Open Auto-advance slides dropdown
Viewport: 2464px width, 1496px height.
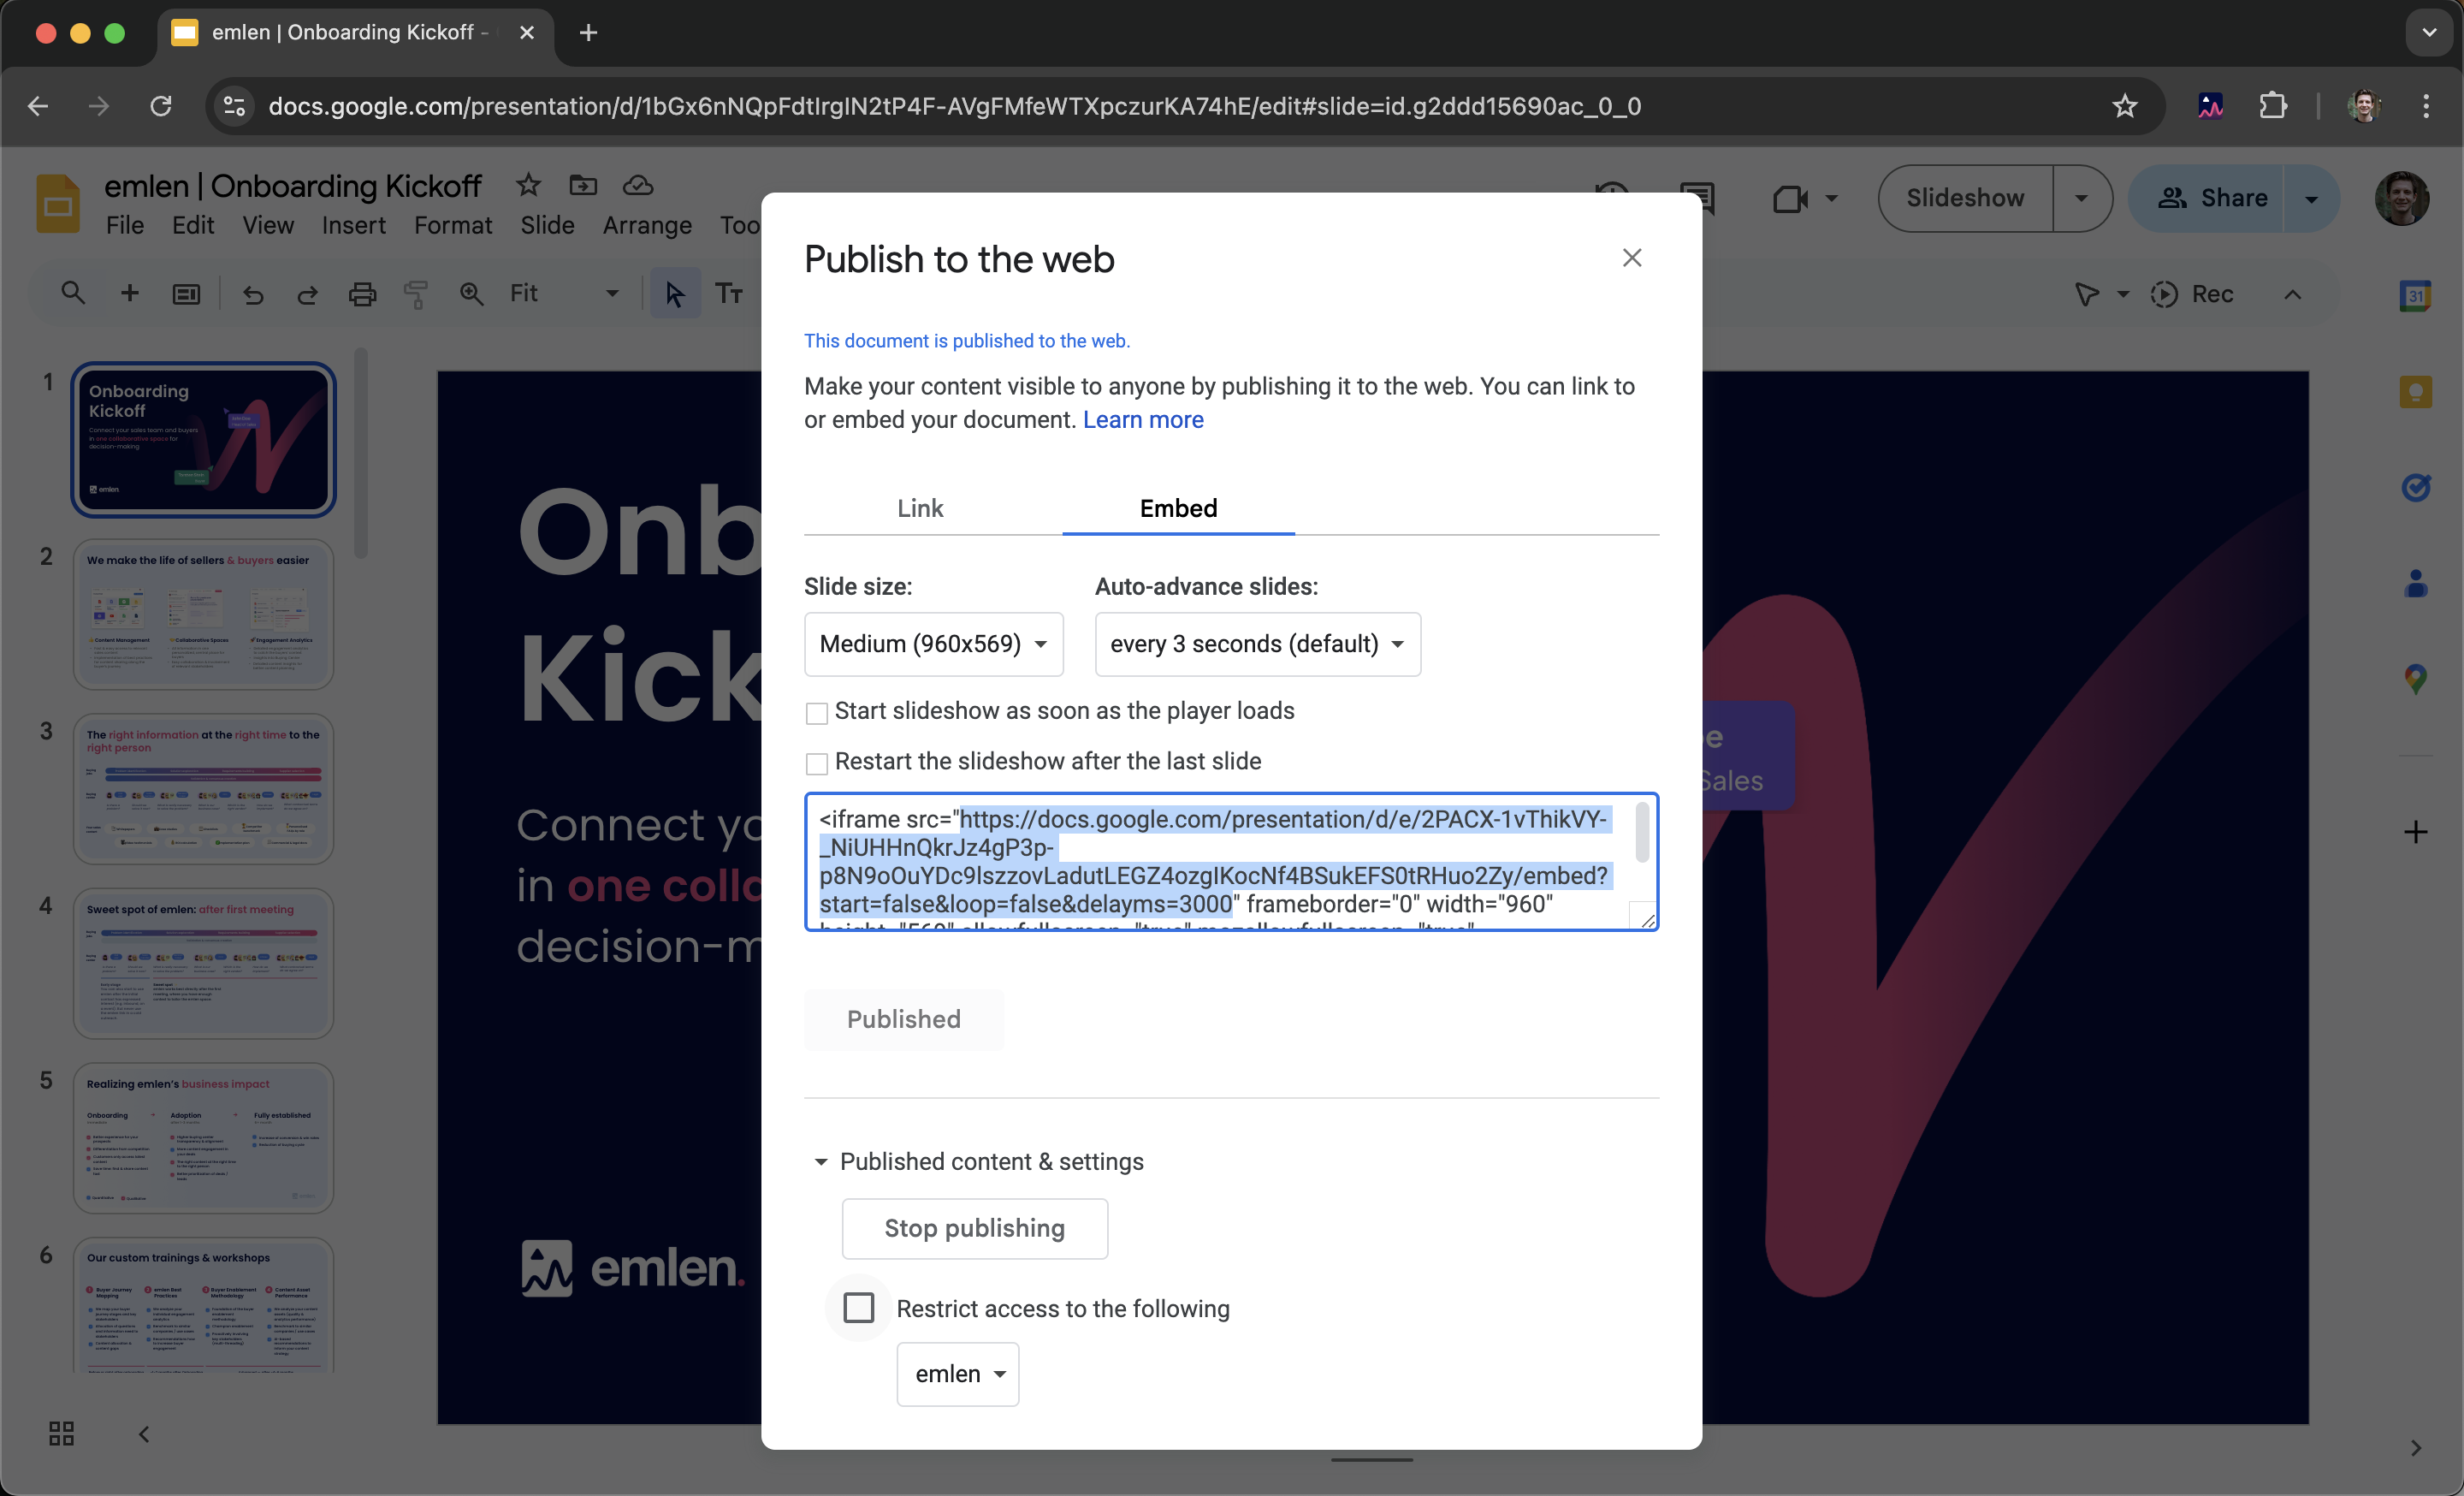pyautogui.click(x=1257, y=644)
